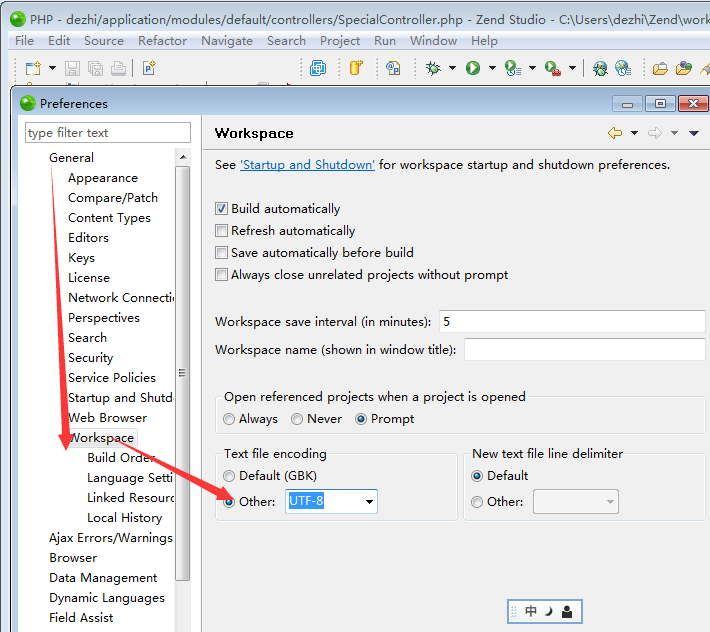The image size is (710, 632).
Task: Open the Run dropdown arrow
Action: (492, 68)
